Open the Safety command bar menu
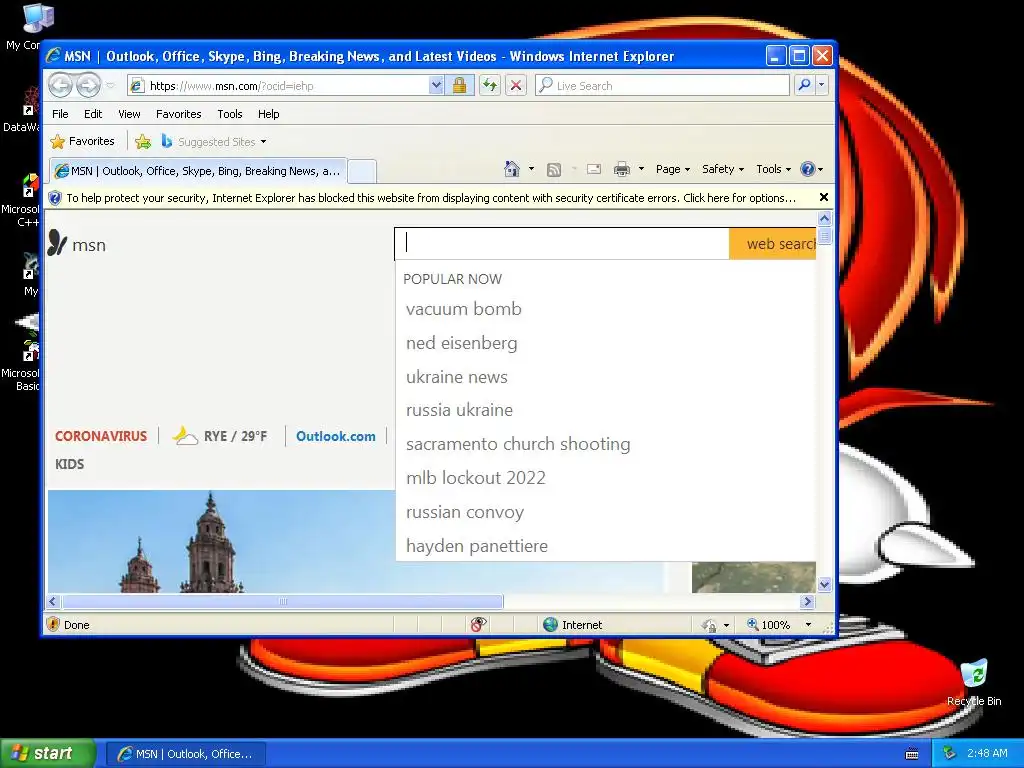 coord(722,169)
